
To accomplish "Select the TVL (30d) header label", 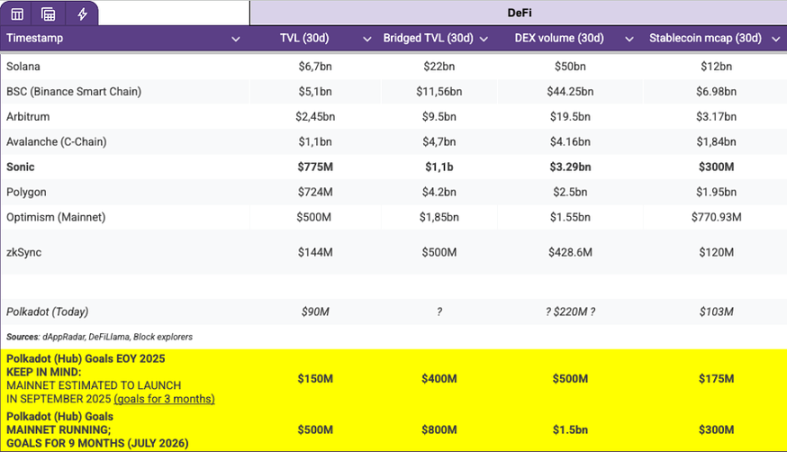I will 304,38.
